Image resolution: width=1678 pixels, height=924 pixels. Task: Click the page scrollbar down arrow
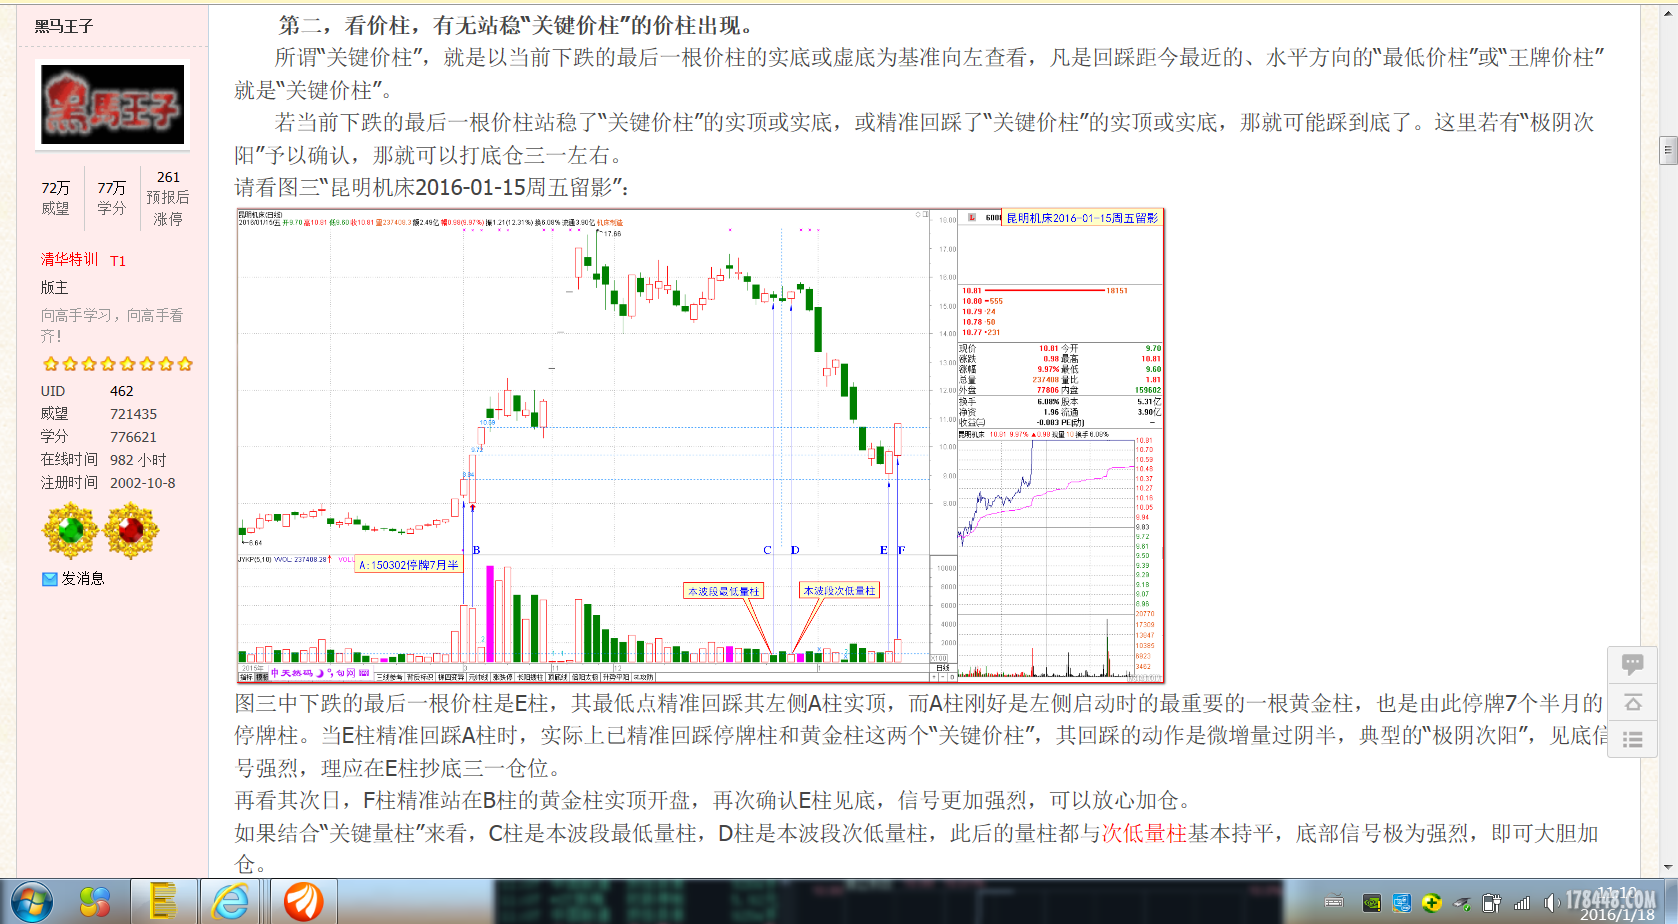(1667, 867)
